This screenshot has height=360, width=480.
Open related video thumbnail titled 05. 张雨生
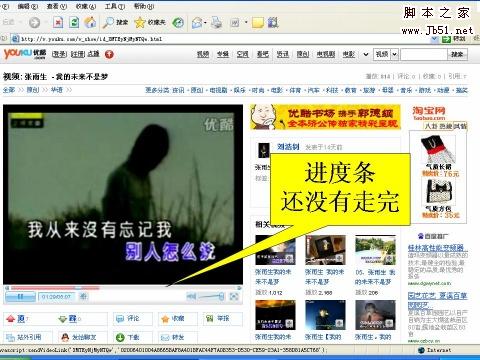(375, 250)
